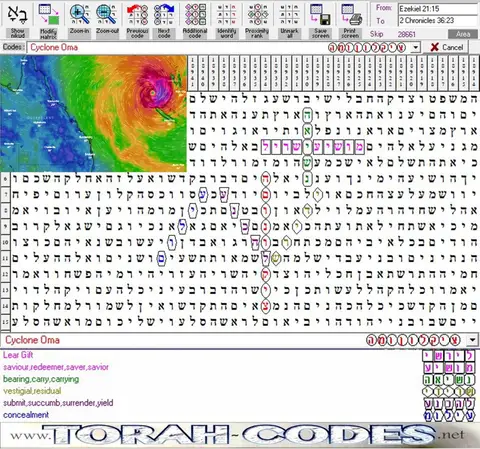Click the From verse field Ezekiel 21:15
This screenshot has width=480, height=449.
click(438, 9)
